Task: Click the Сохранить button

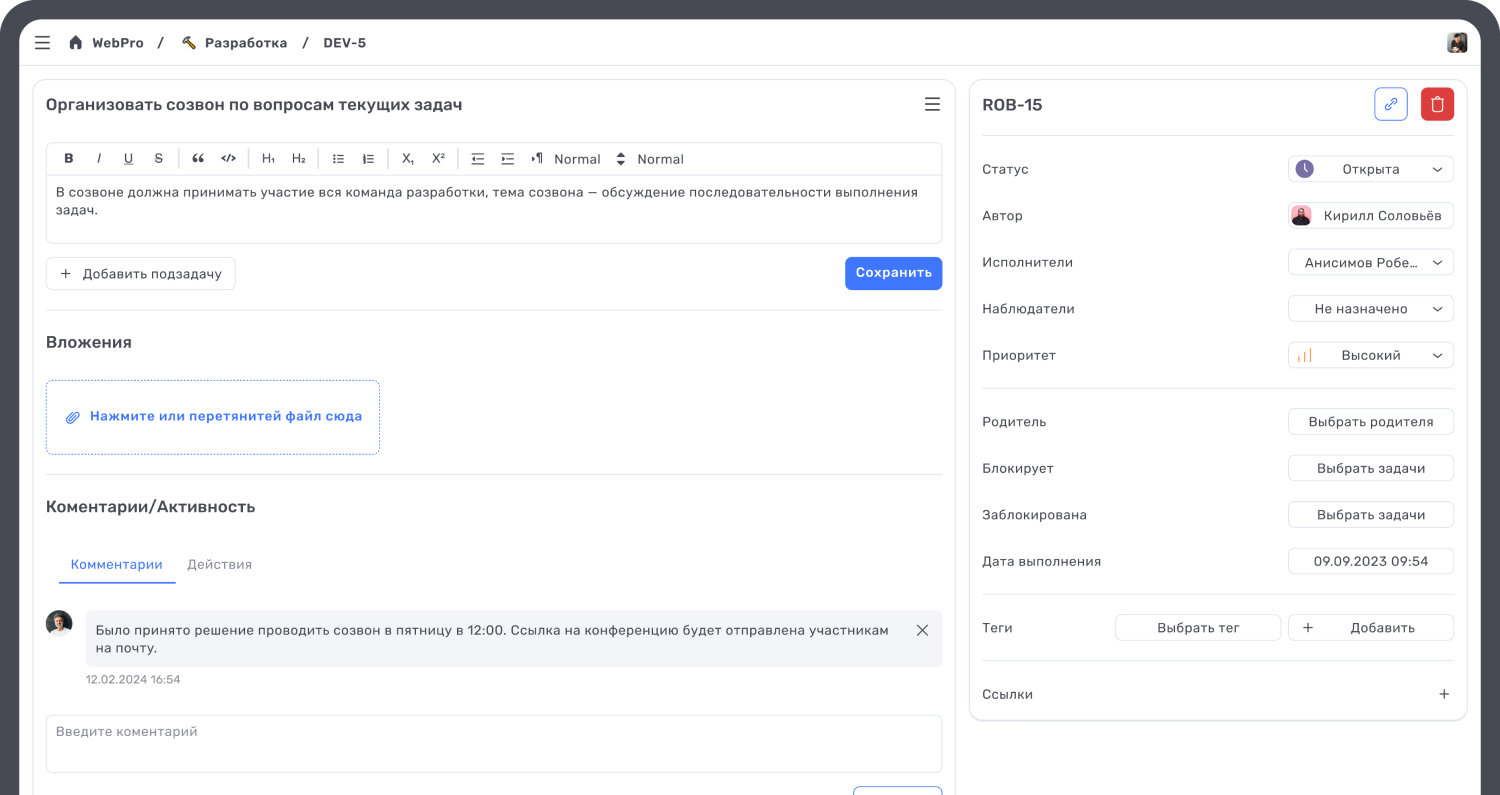Action: point(893,273)
